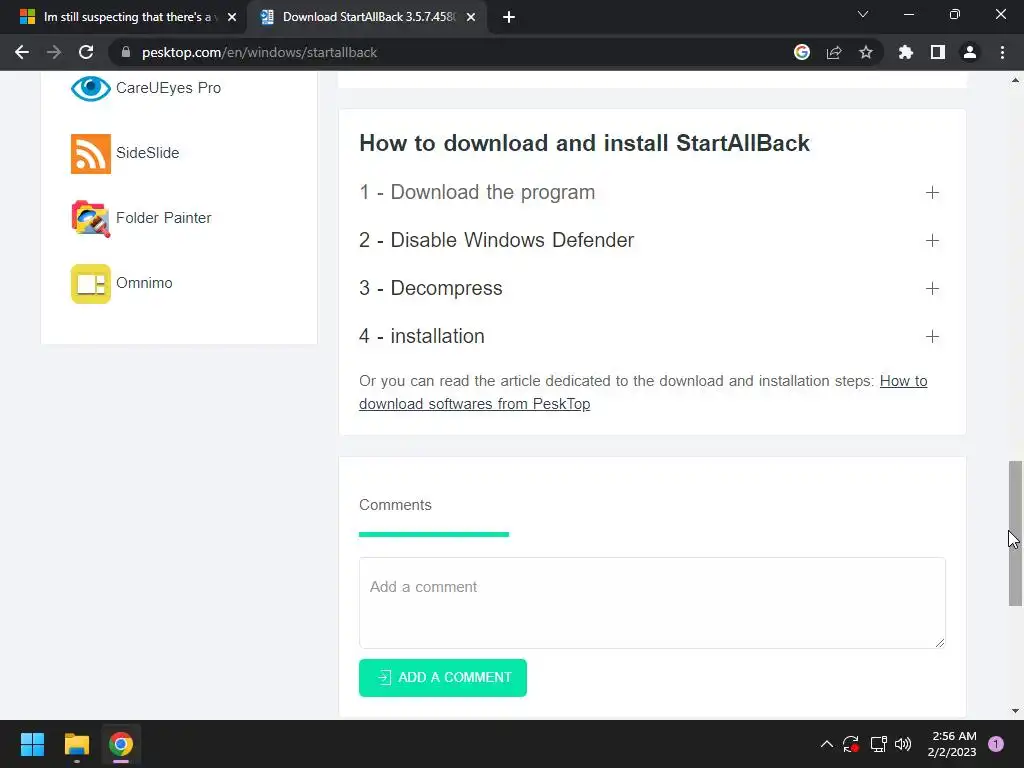
Task: Open How to download softwares from PeskTop link
Action: pyautogui.click(x=475, y=404)
